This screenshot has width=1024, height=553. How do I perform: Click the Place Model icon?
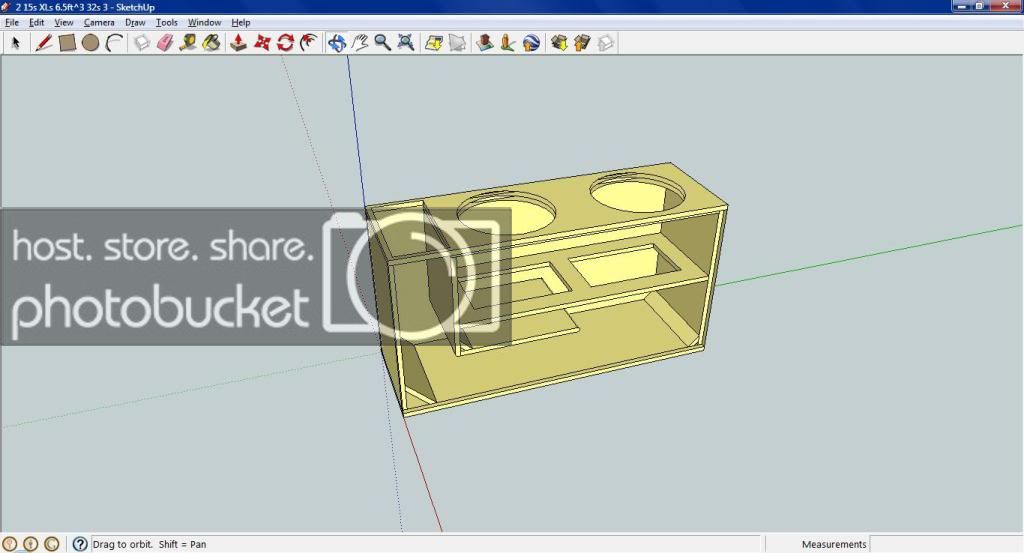[508, 43]
